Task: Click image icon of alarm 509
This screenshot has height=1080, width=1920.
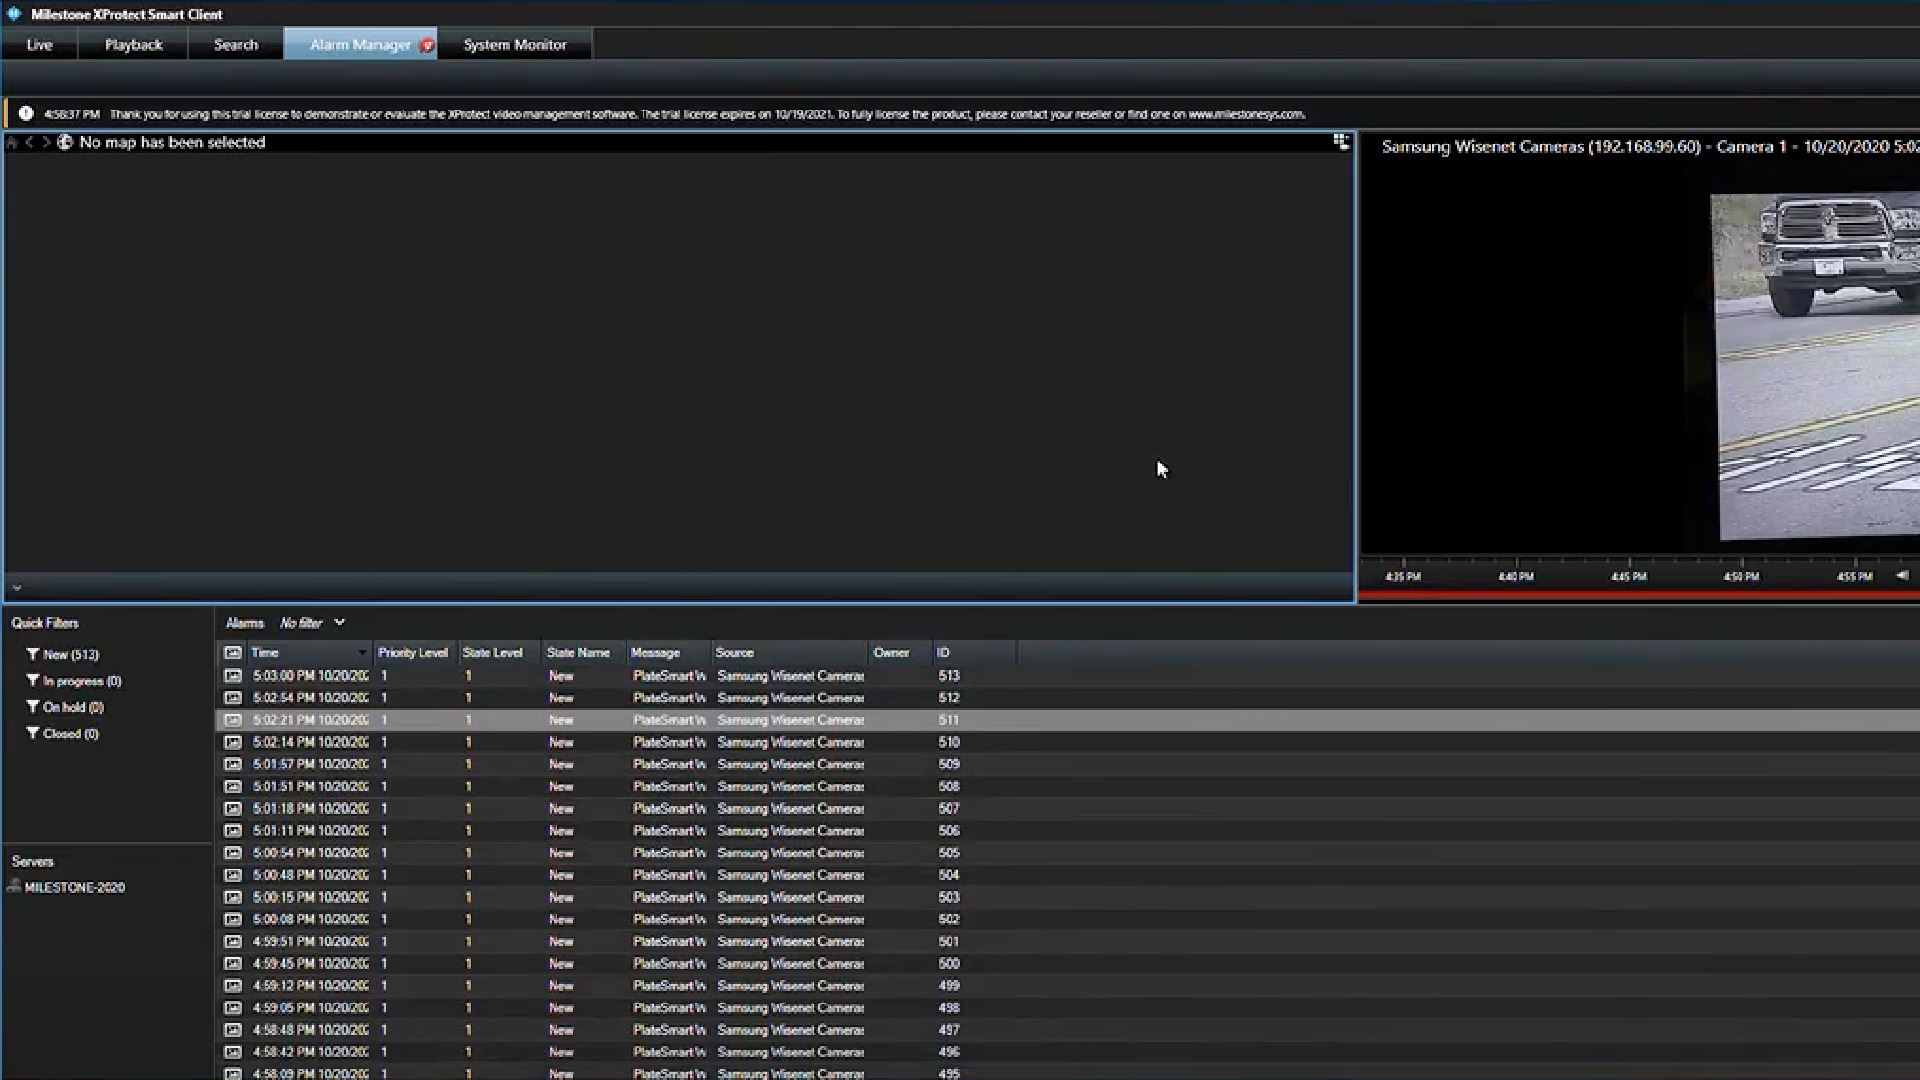Action: coord(233,764)
